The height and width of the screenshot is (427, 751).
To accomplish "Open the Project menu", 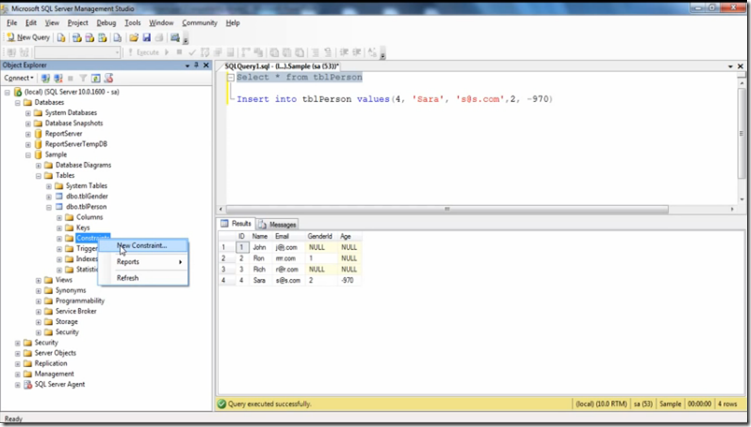I will [78, 22].
